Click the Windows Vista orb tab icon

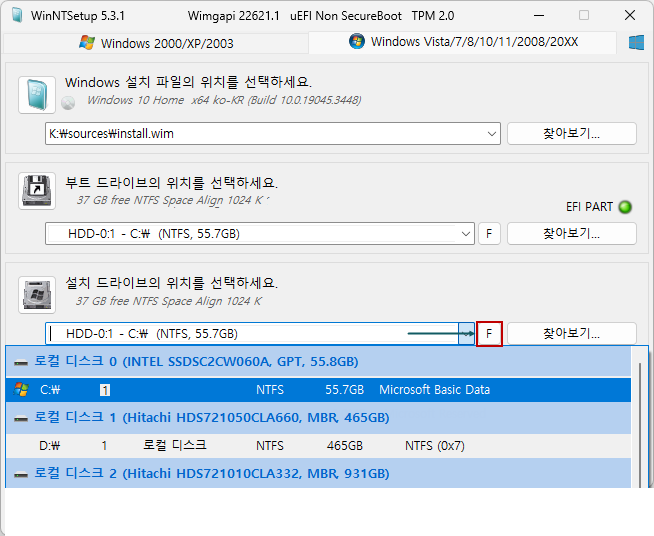coord(357,41)
